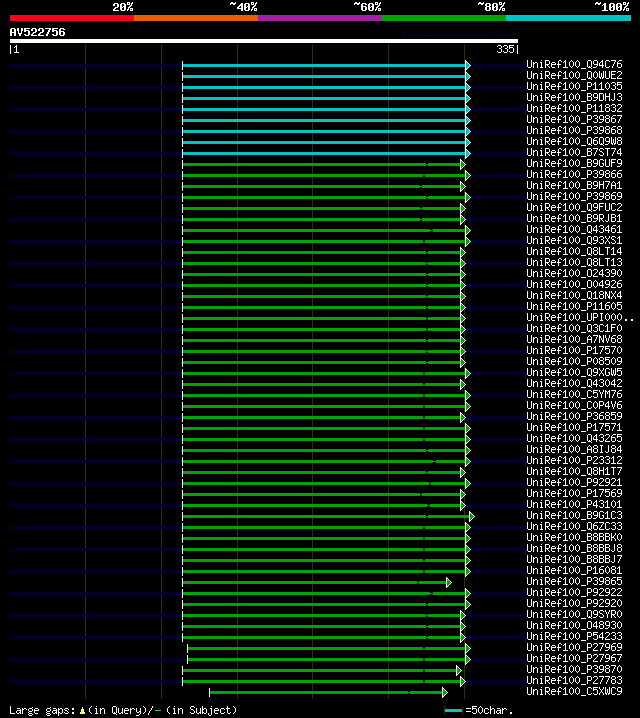Select label UniRef100_O04926

[574, 284]
